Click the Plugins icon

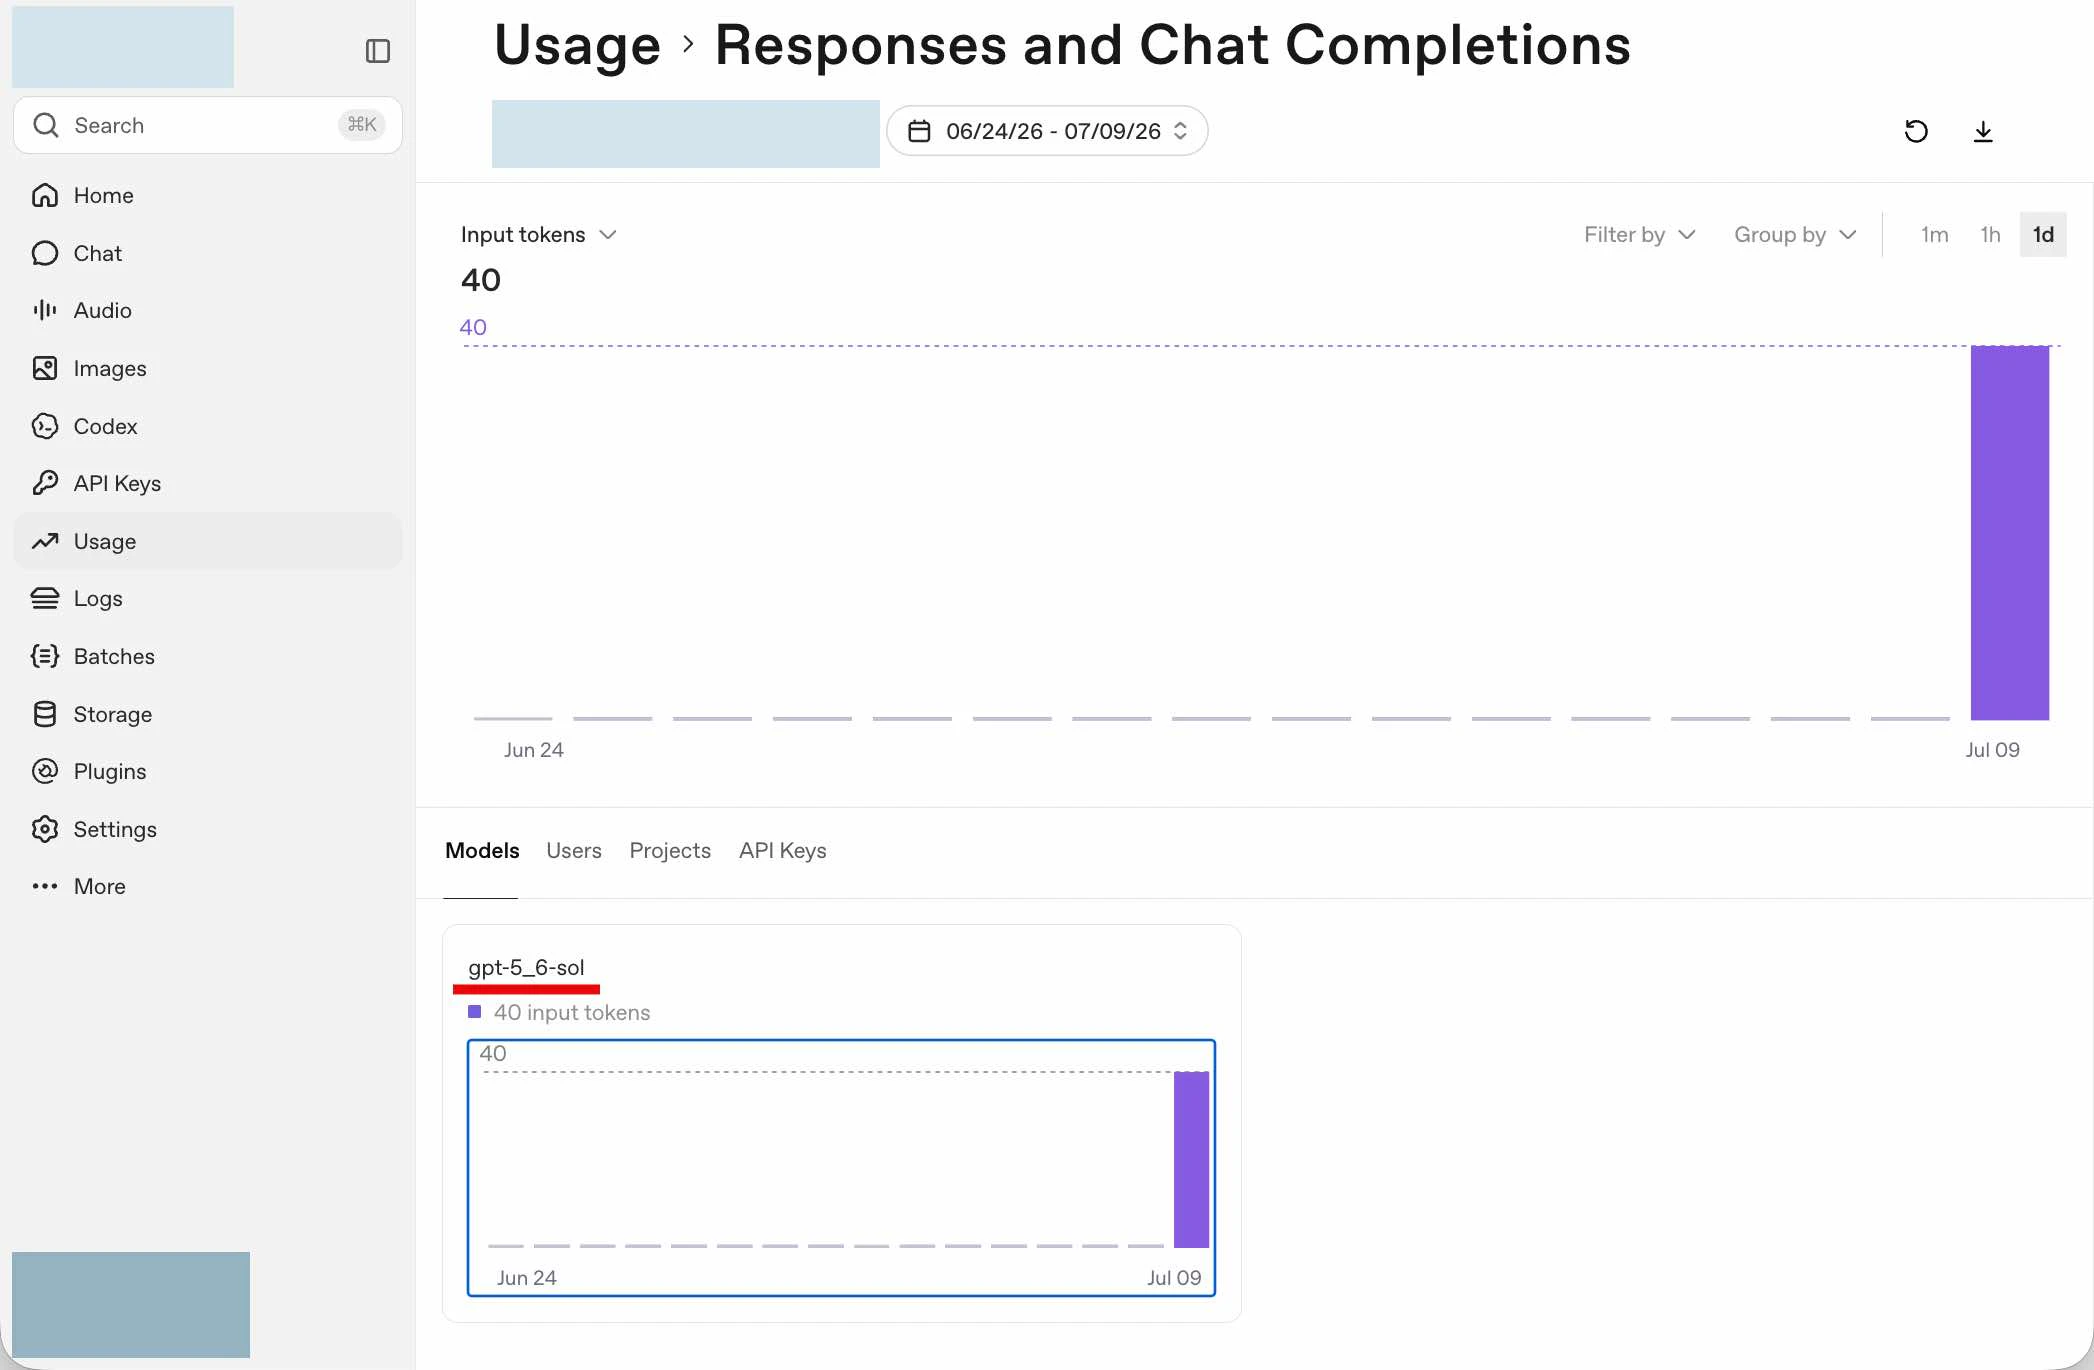click(x=45, y=771)
